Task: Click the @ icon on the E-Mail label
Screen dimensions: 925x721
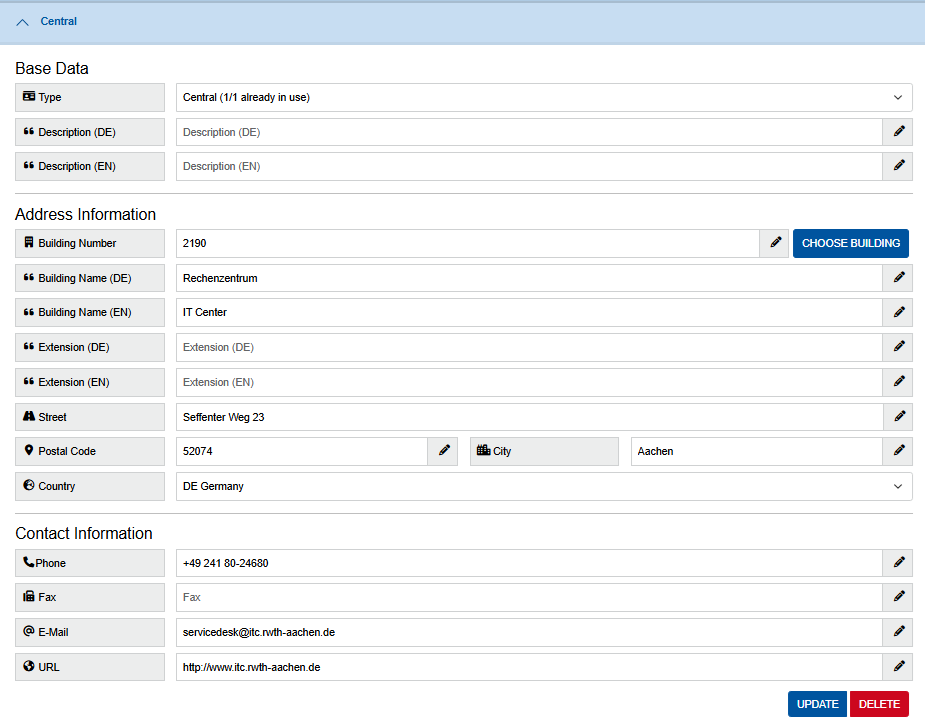Action: (x=28, y=631)
